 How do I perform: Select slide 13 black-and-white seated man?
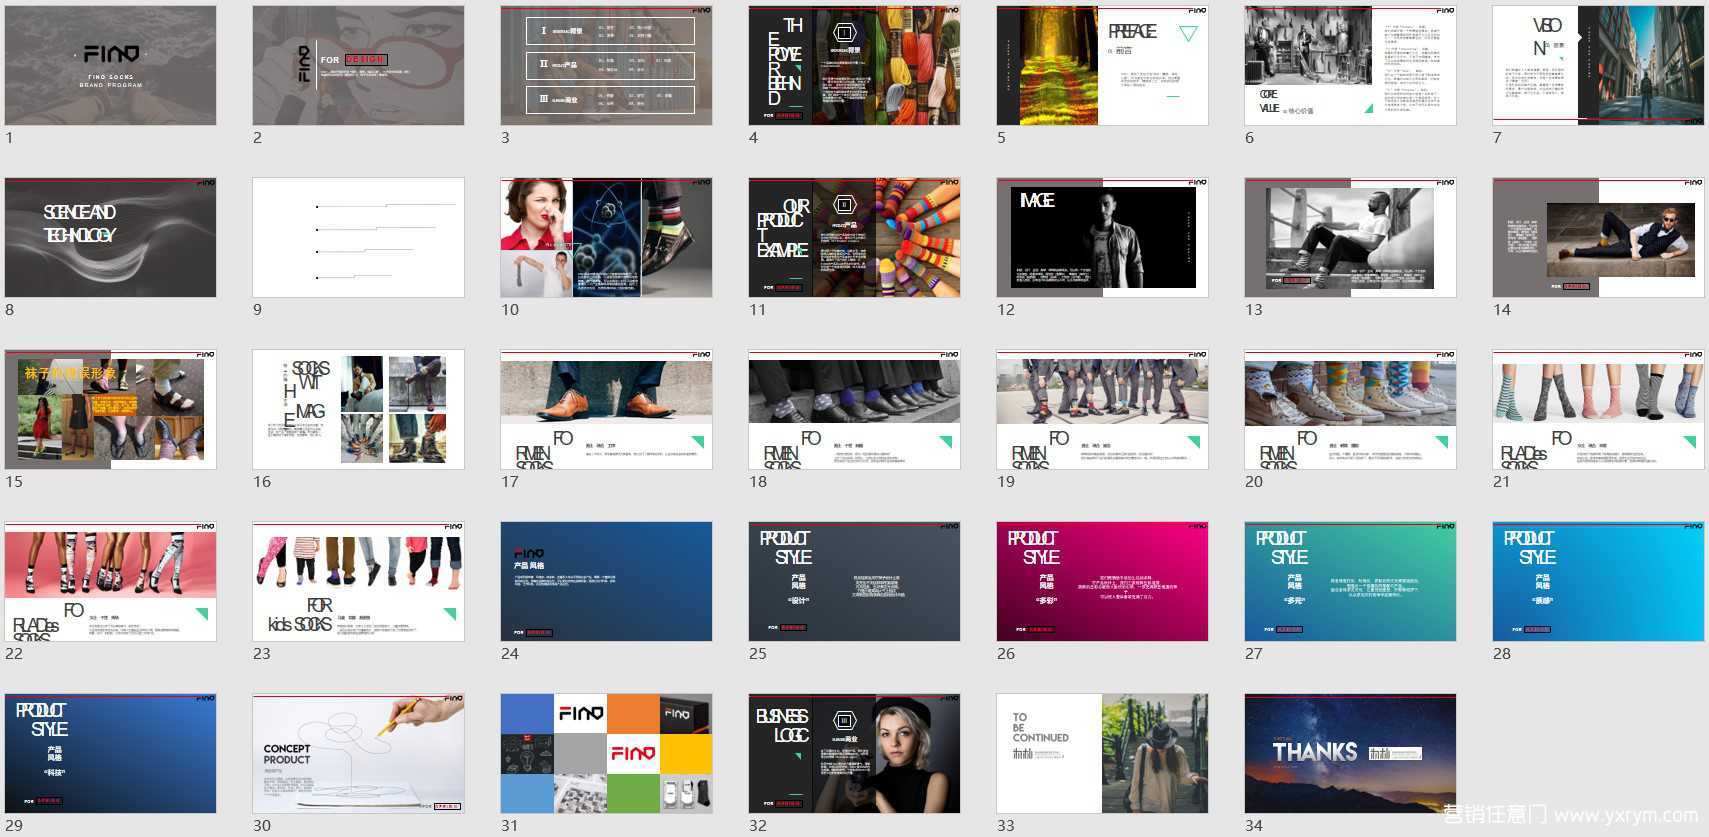click(x=1350, y=237)
